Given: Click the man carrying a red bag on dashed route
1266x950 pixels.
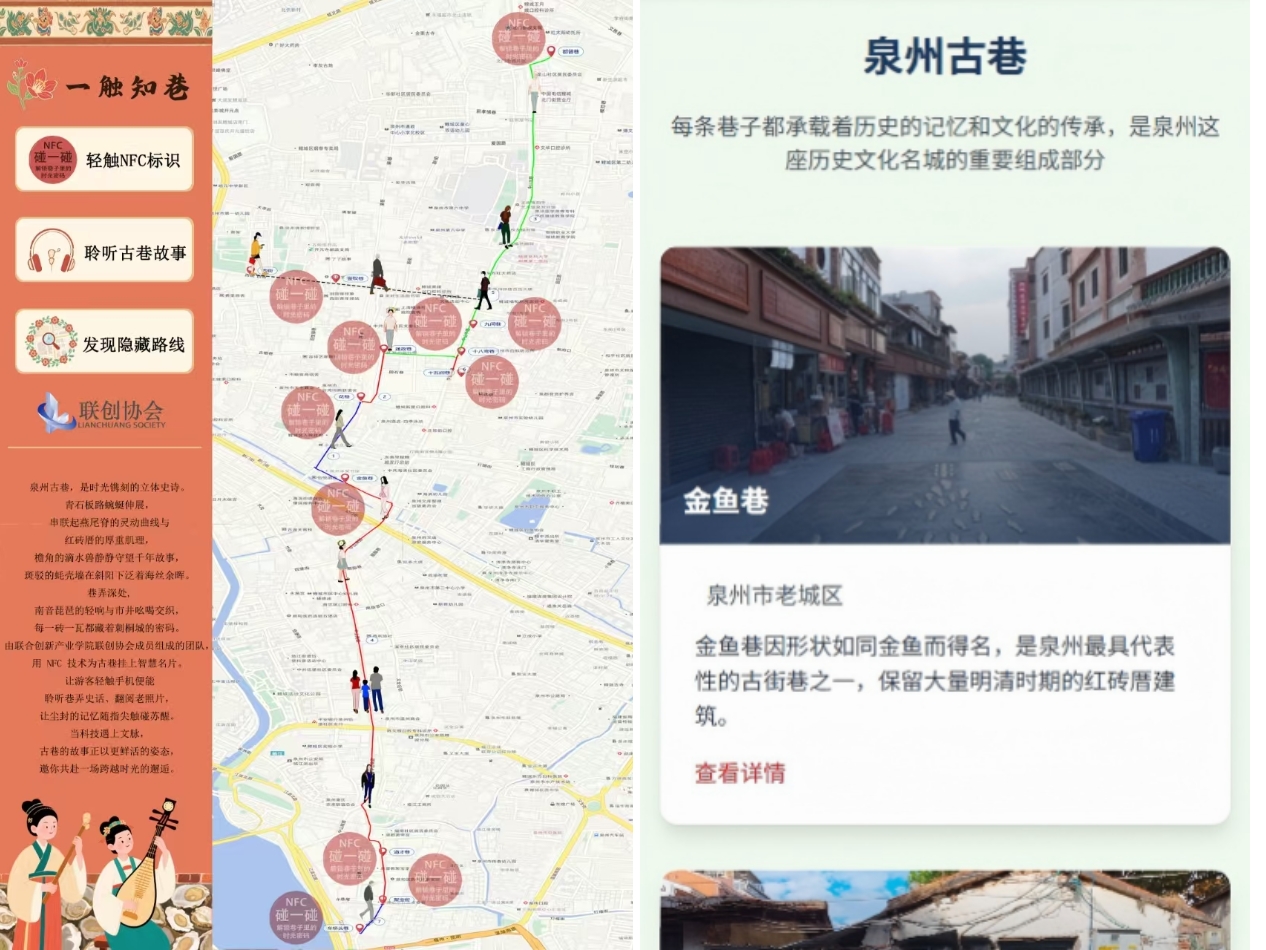Looking at the screenshot, I should (x=378, y=274).
